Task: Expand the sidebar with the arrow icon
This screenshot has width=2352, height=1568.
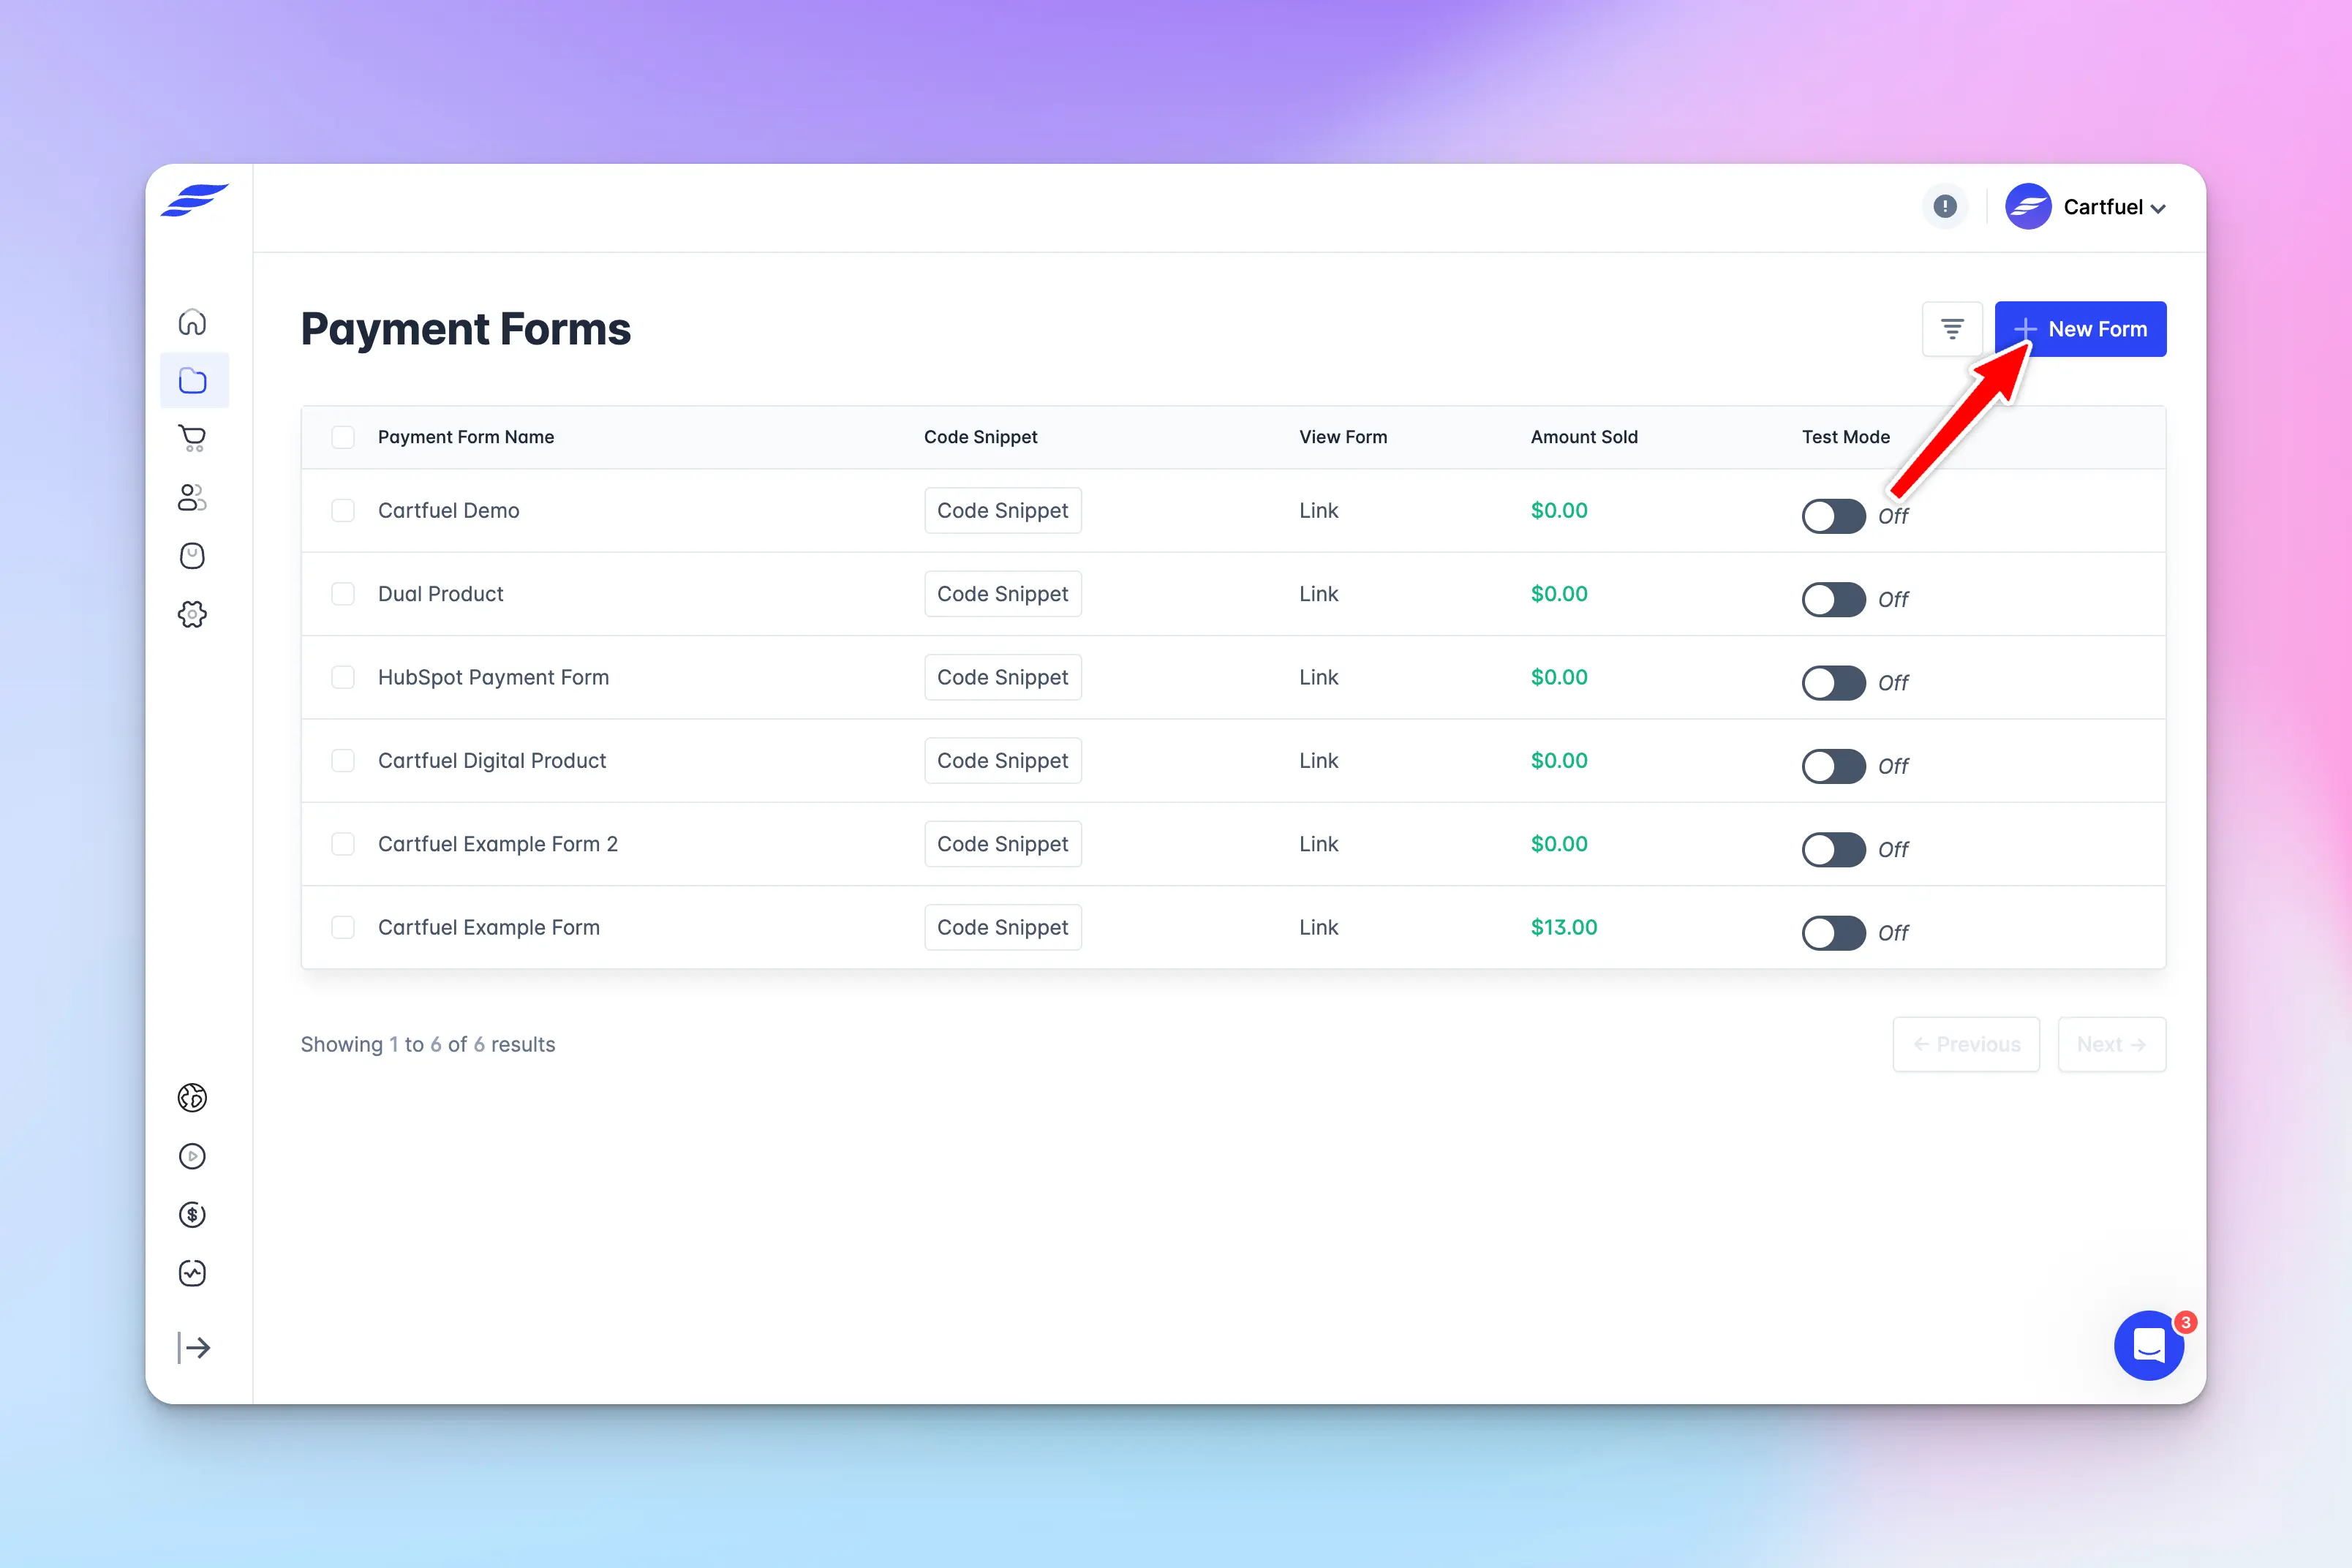Action: click(x=194, y=1348)
